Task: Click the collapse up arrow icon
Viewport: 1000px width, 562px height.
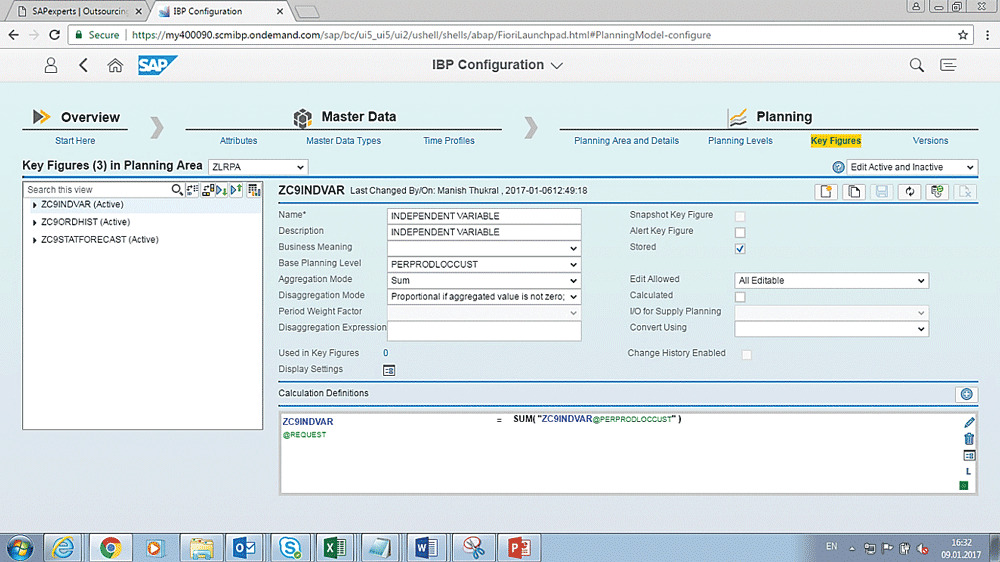Action: click(237, 189)
